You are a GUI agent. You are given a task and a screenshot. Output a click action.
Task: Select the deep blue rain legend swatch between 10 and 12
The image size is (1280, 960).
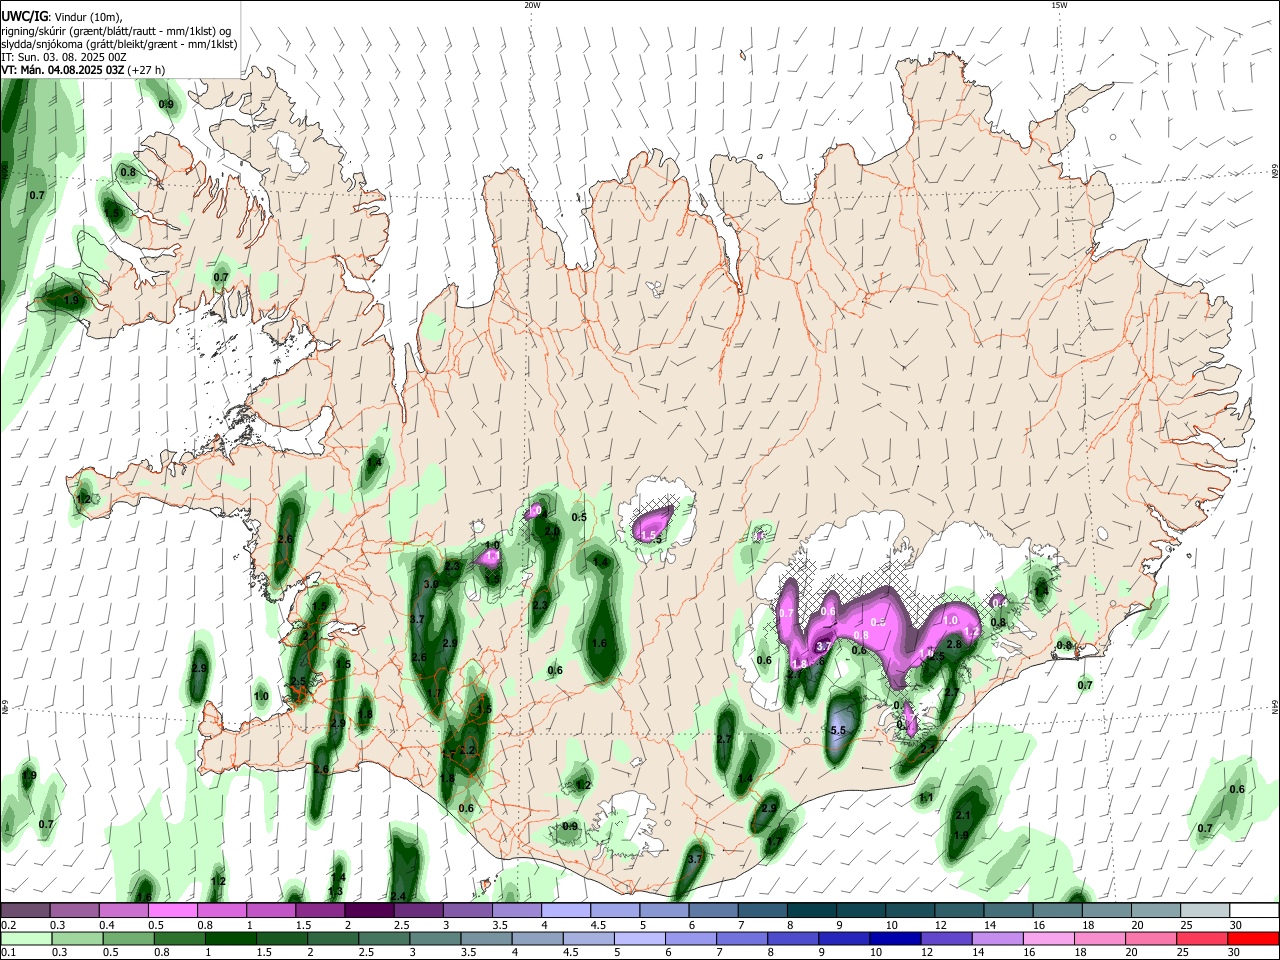895,939
